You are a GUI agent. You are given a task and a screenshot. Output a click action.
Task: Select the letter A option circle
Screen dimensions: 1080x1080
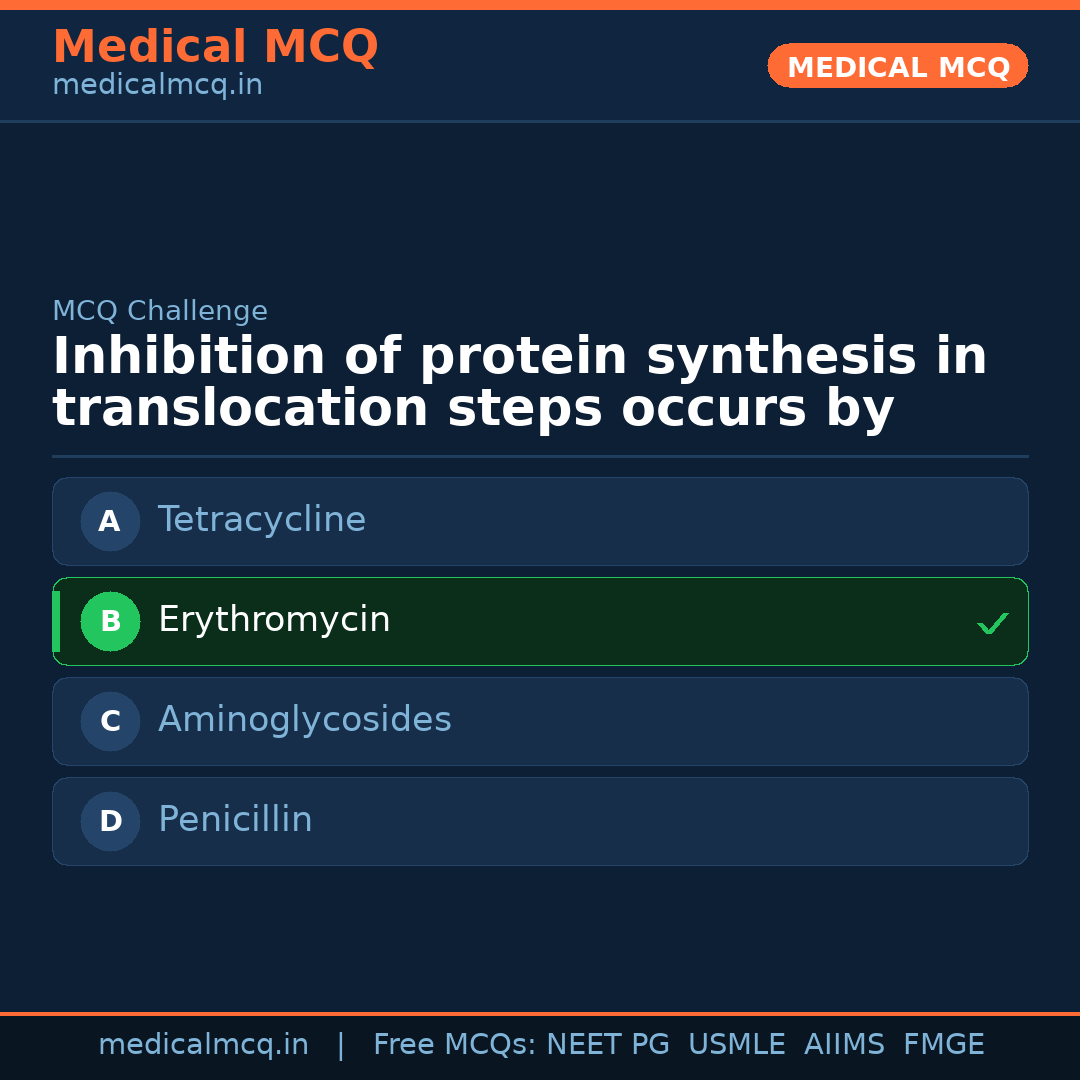tap(110, 521)
